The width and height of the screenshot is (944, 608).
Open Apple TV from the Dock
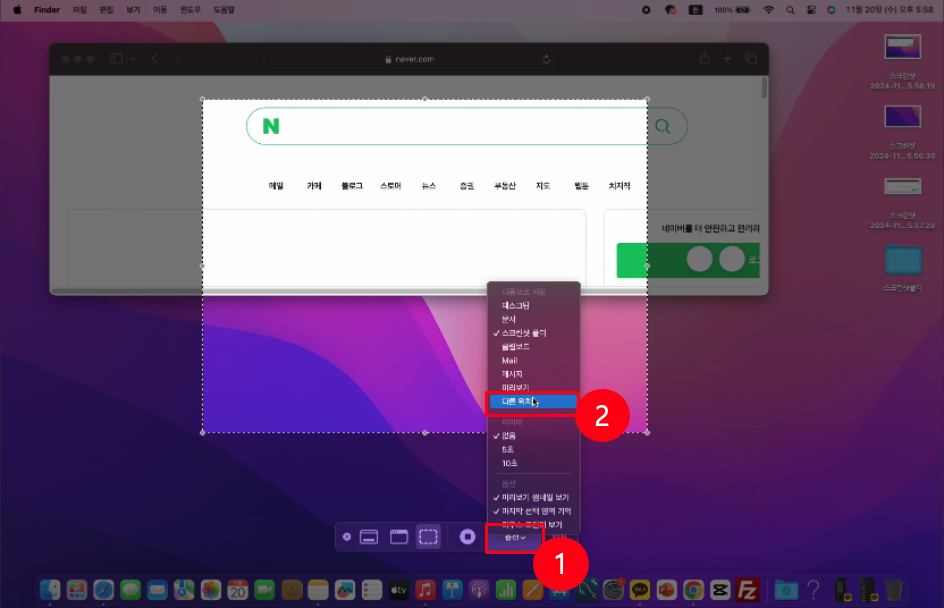(x=399, y=590)
